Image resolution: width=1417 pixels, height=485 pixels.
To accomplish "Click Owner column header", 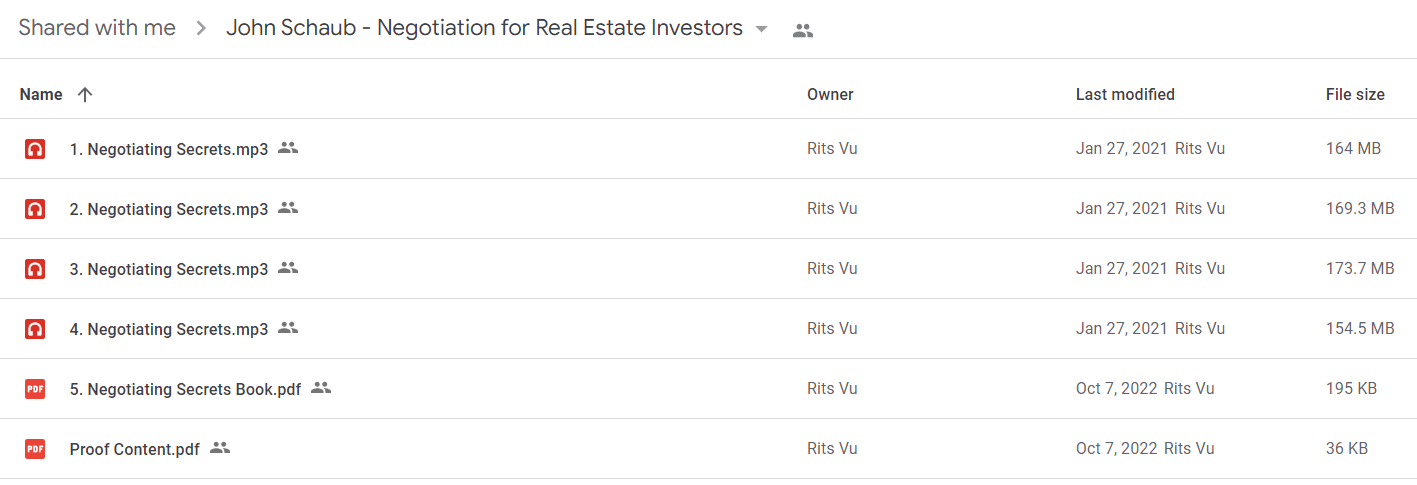I will (x=830, y=94).
